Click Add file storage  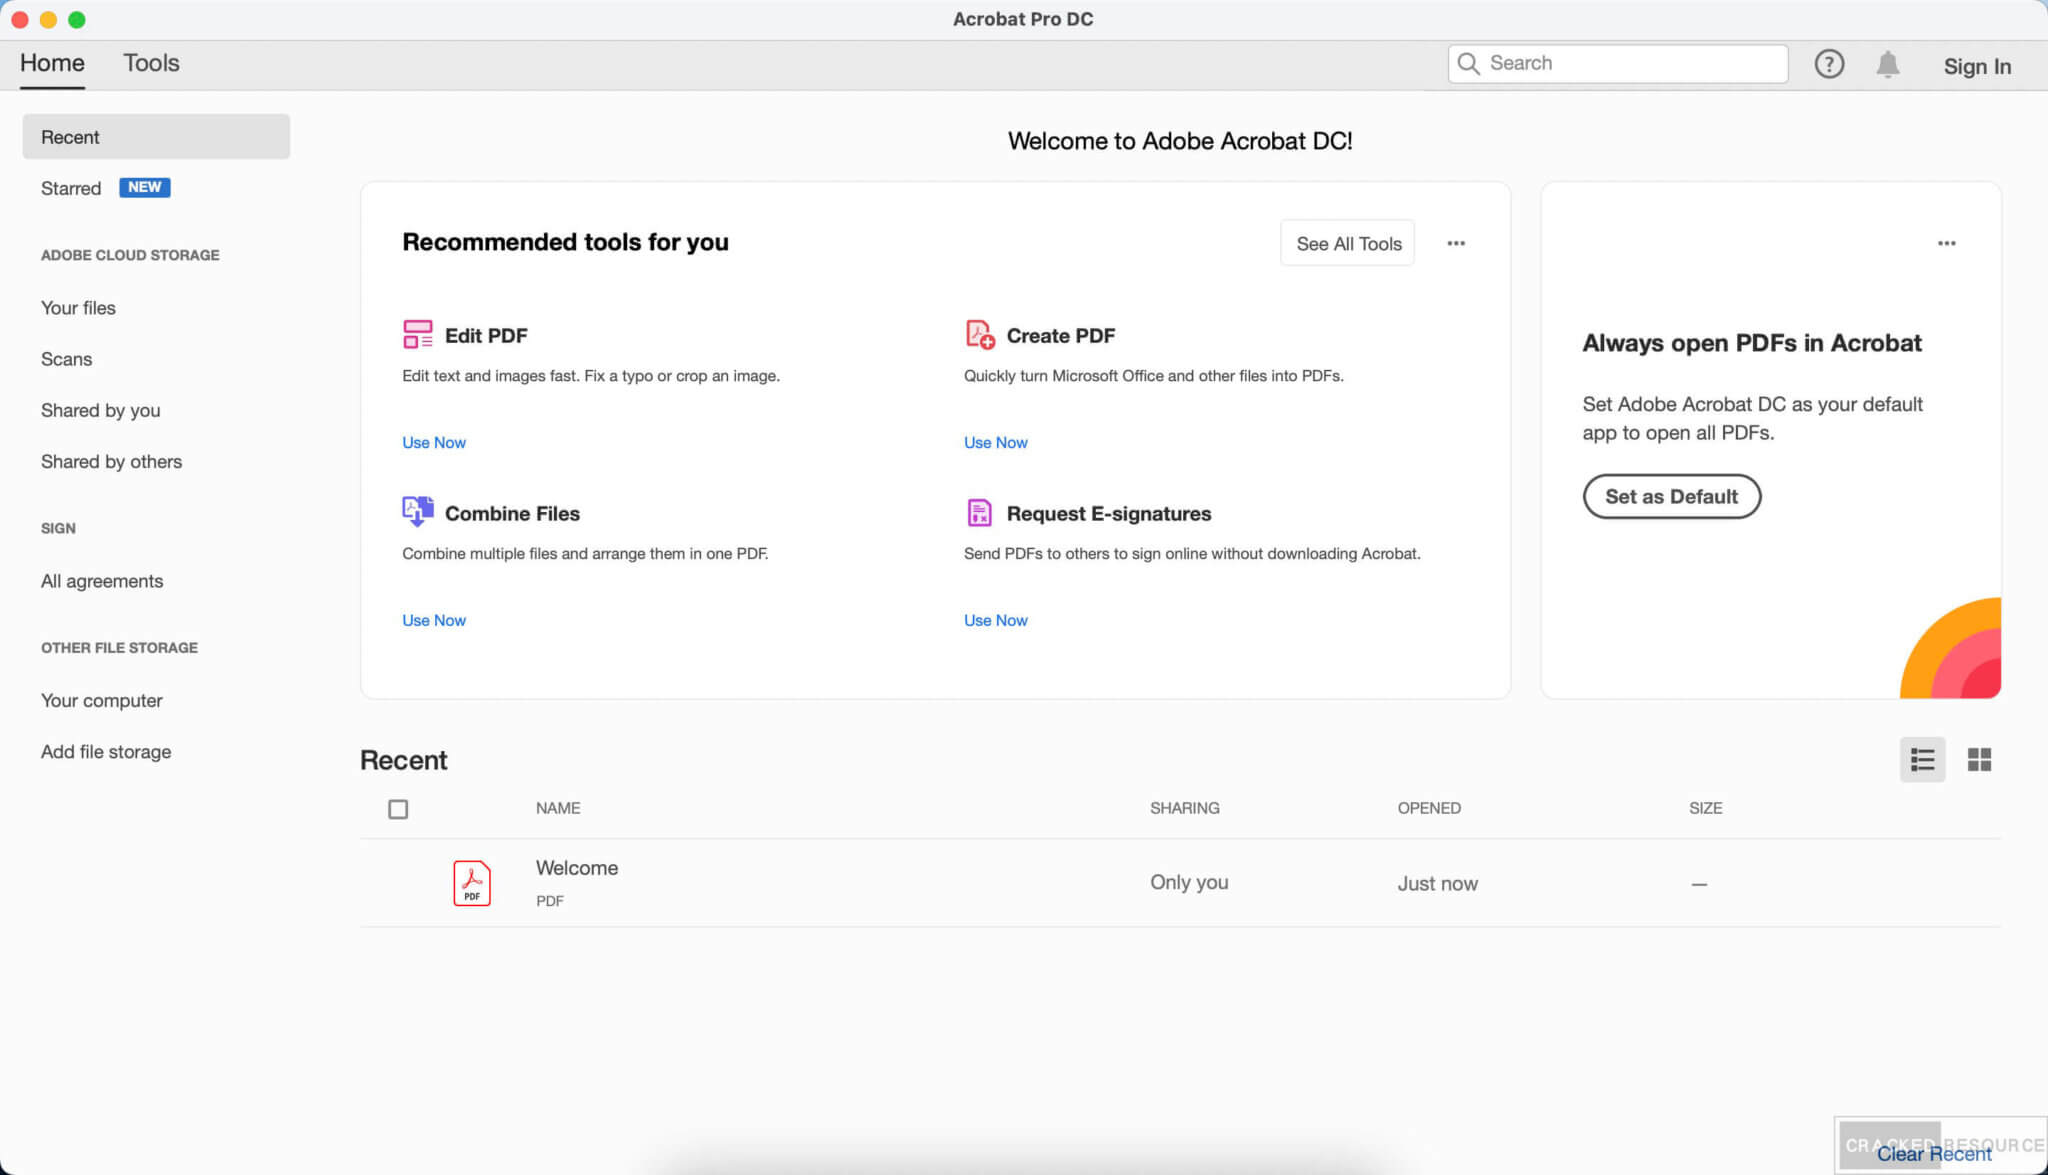[x=106, y=751]
